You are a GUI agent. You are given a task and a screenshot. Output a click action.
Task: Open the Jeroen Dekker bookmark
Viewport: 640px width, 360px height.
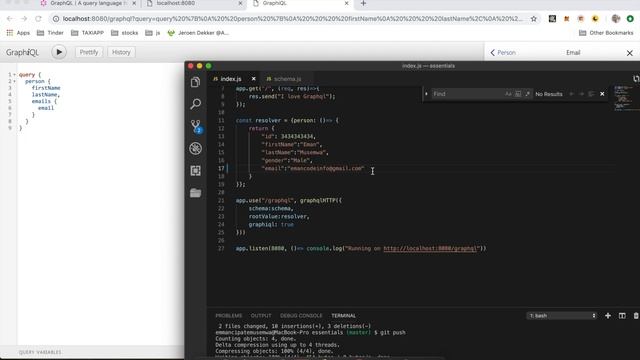click(198, 33)
